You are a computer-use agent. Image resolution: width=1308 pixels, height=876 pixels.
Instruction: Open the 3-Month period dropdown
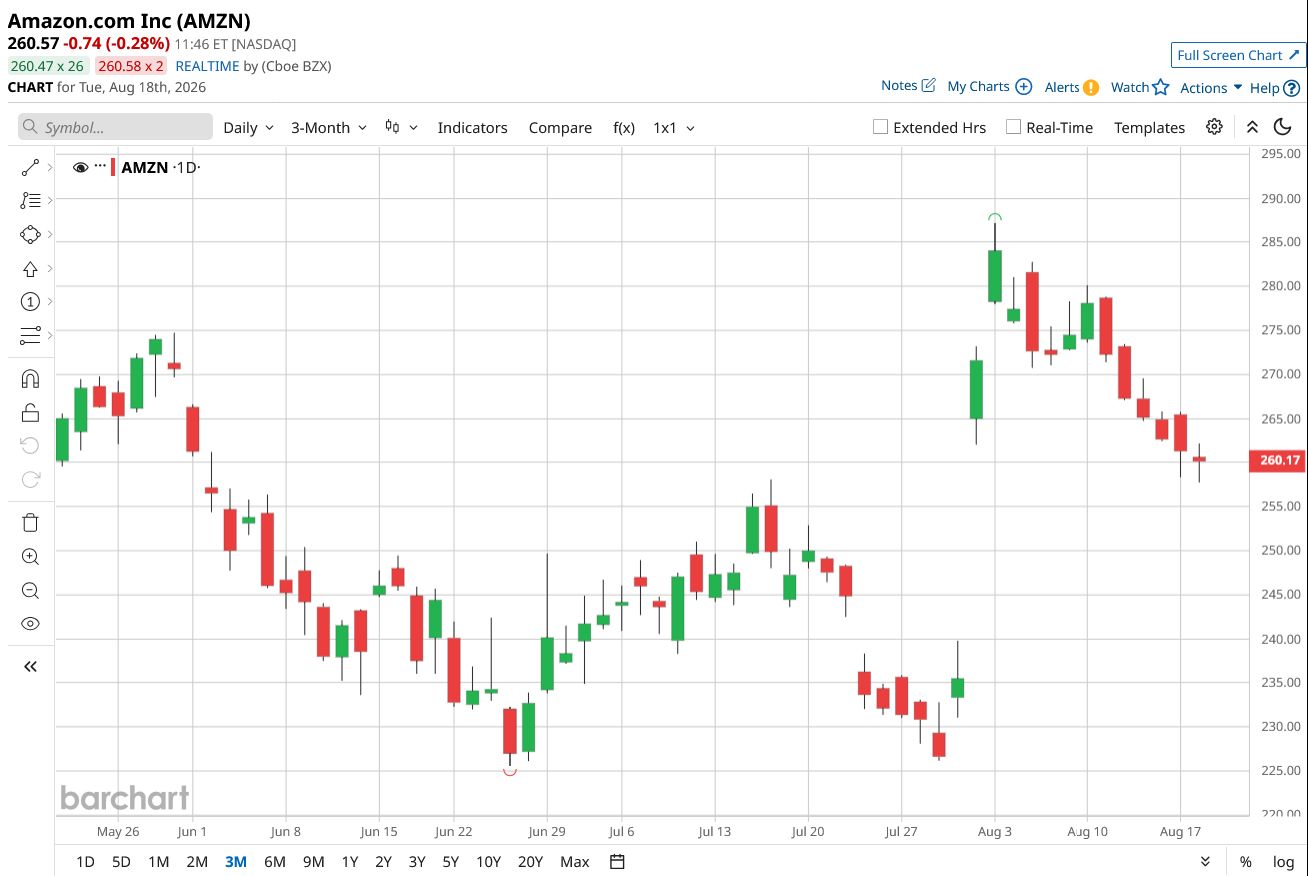click(x=329, y=128)
